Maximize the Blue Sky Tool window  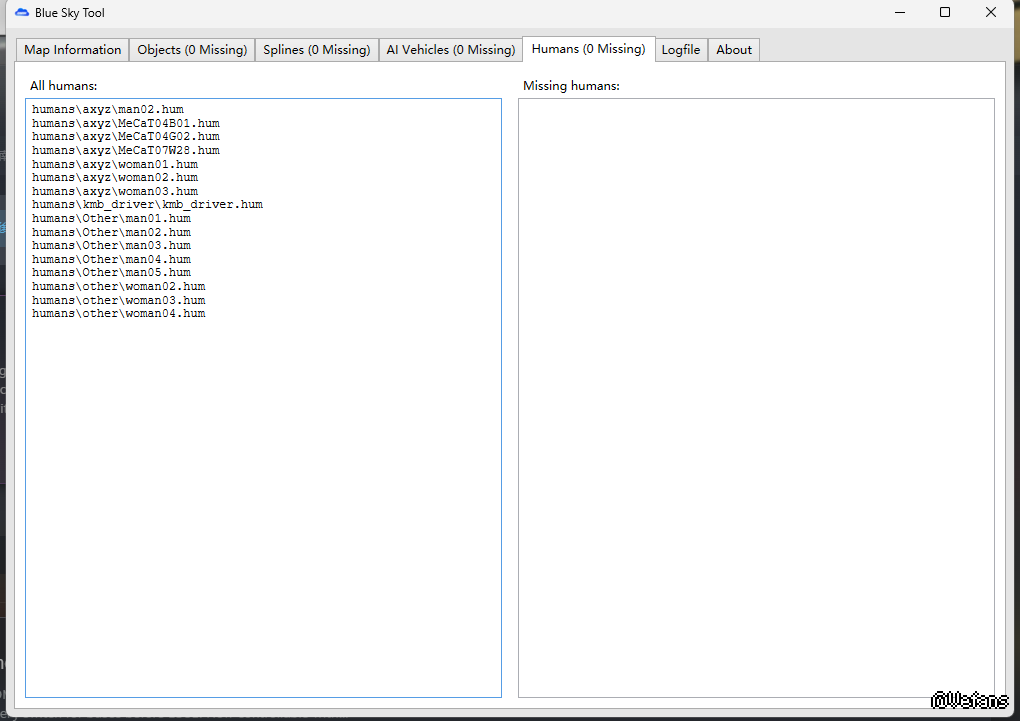945,13
